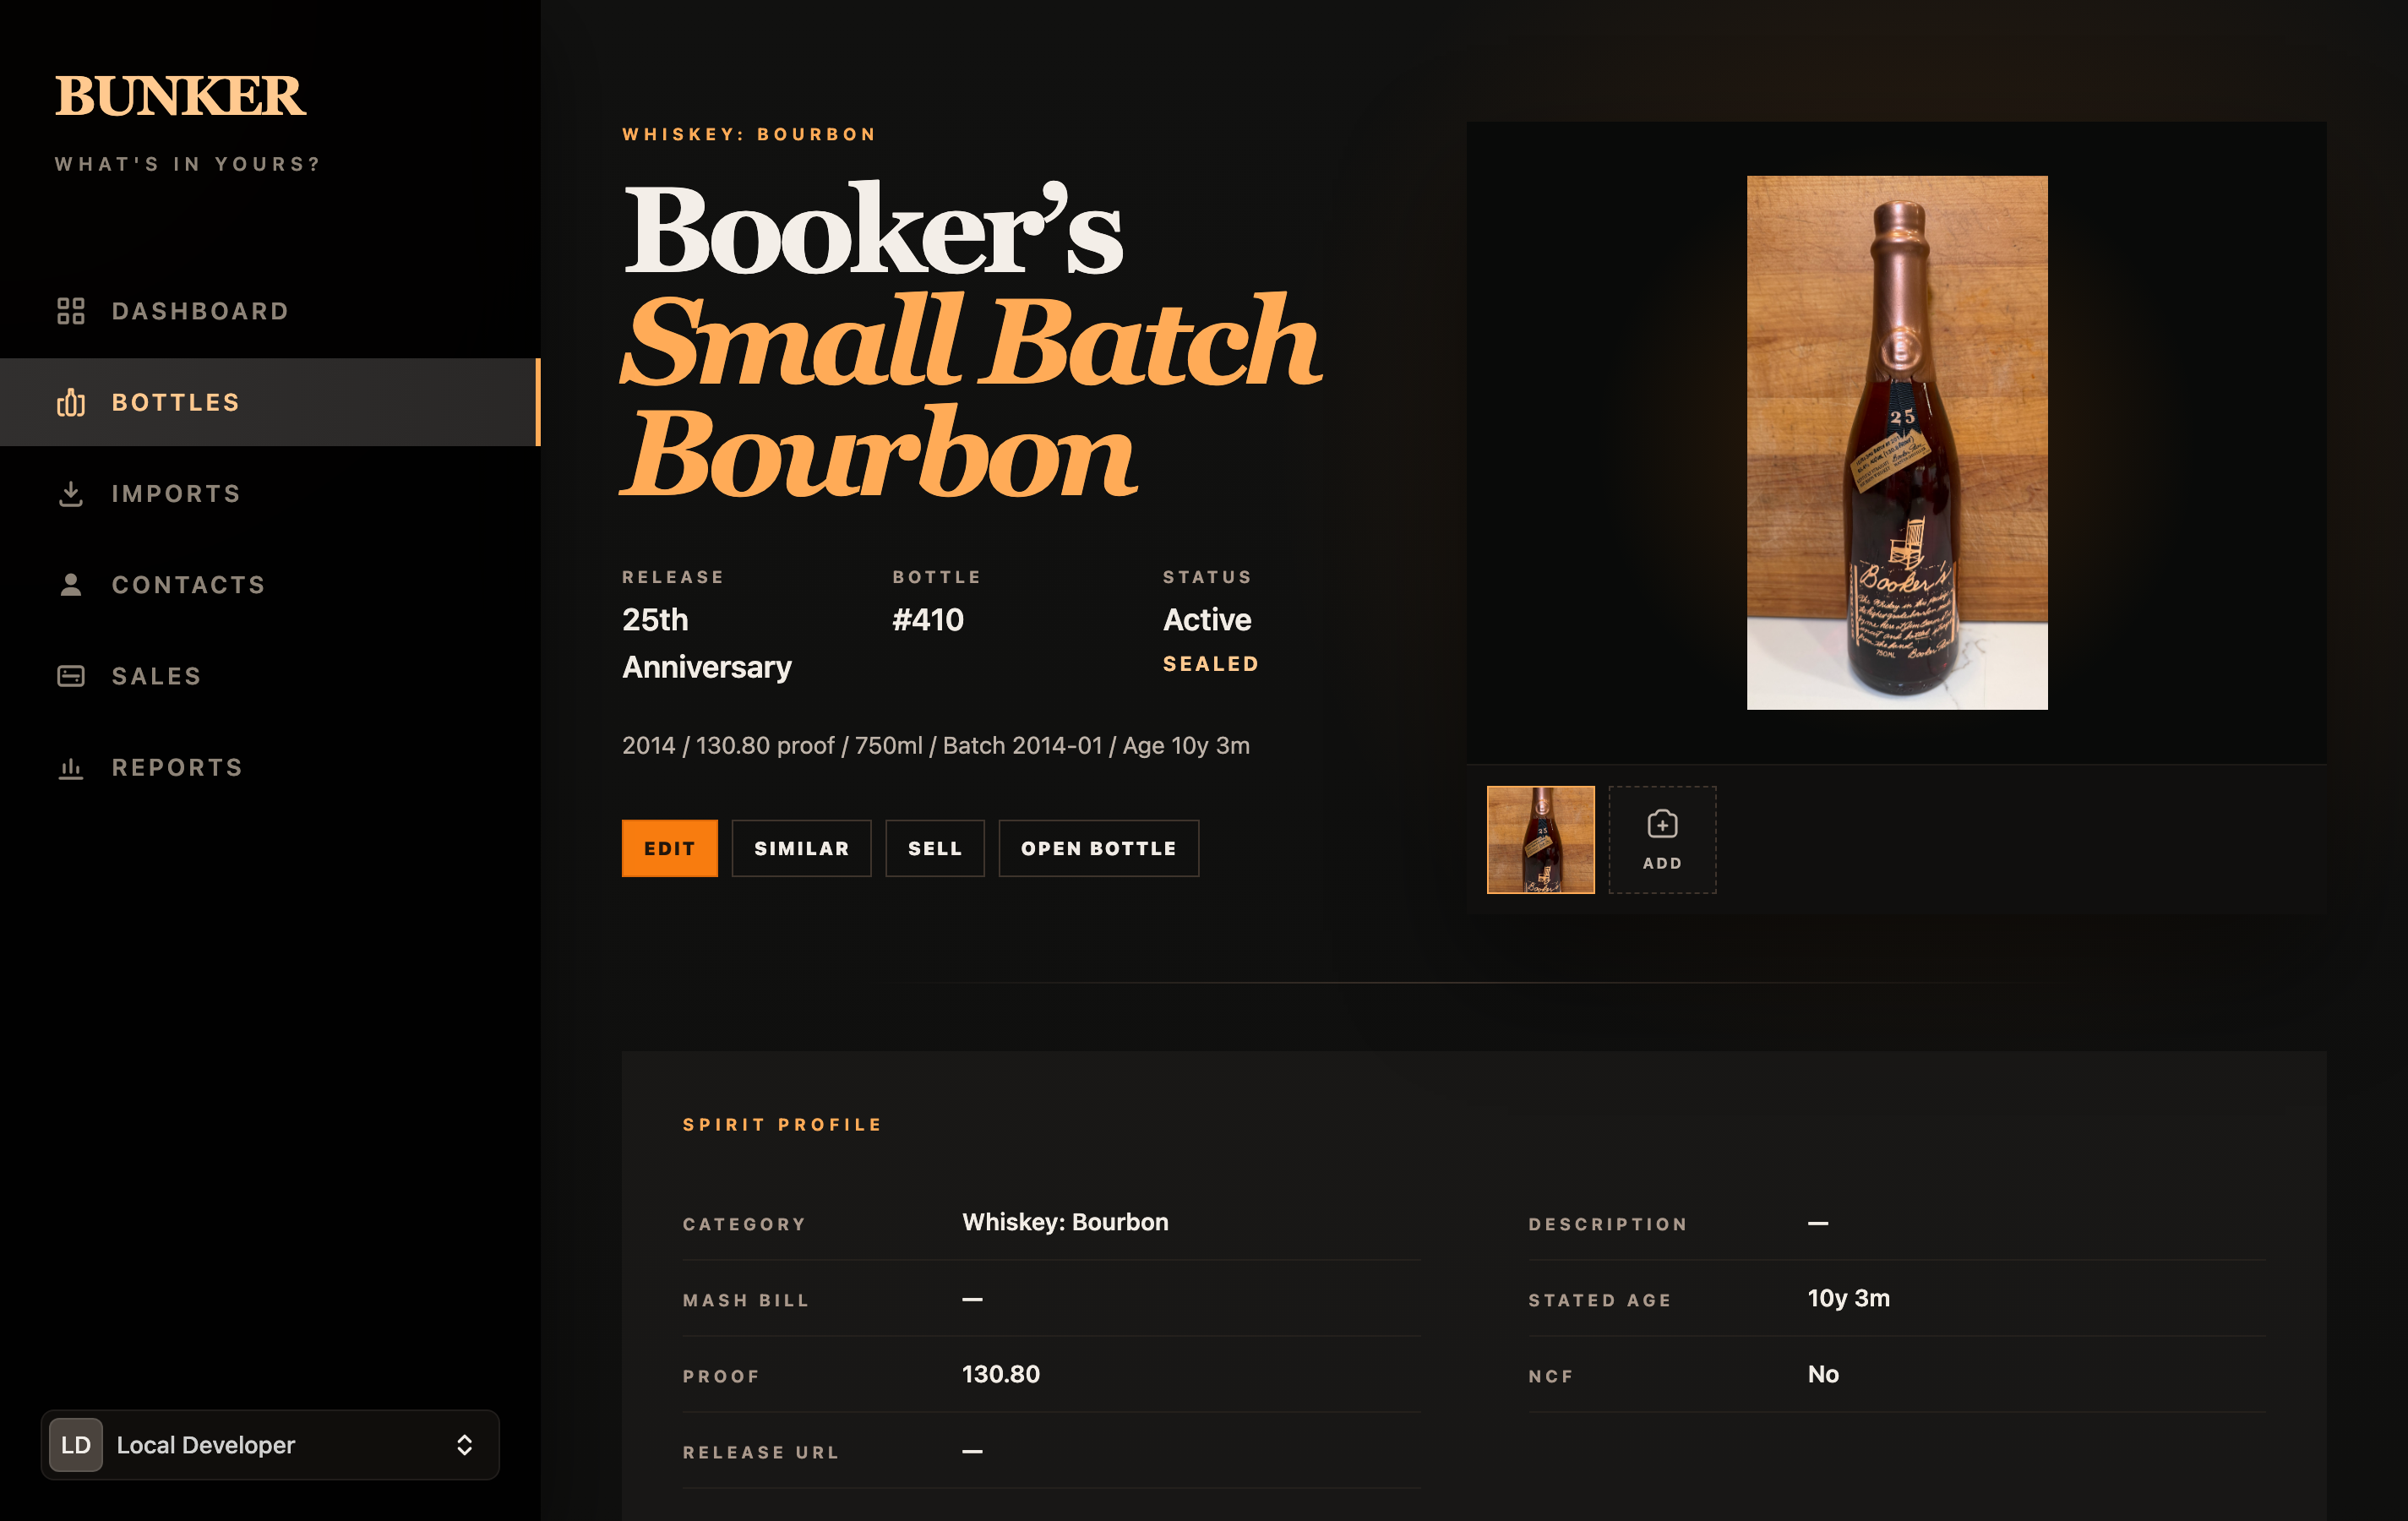Click the LD avatar badge
Image resolution: width=2408 pixels, height=1521 pixels.
(x=76, y=1445)
